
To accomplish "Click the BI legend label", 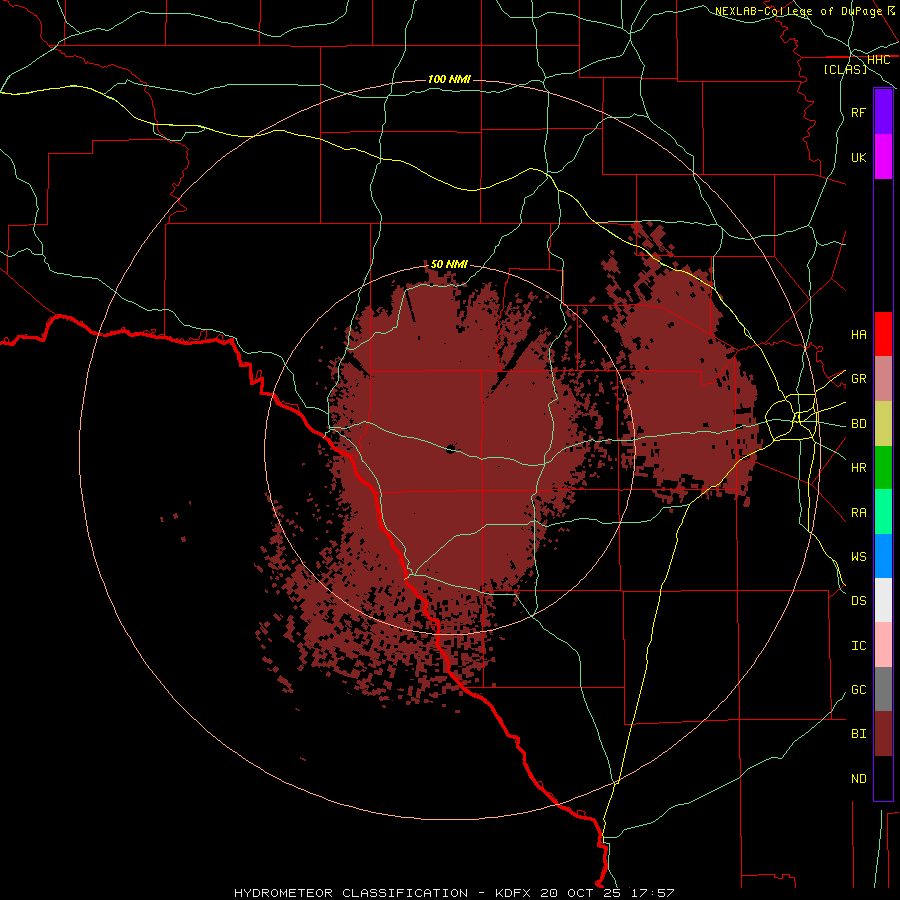I will pos(858,734).
